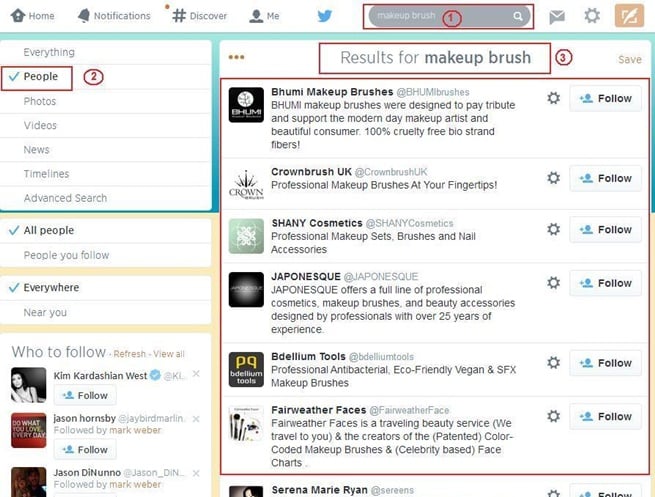Open @JAPONESQUE handle
This screenshot has height=497, width=655.
tap(381, 276)
